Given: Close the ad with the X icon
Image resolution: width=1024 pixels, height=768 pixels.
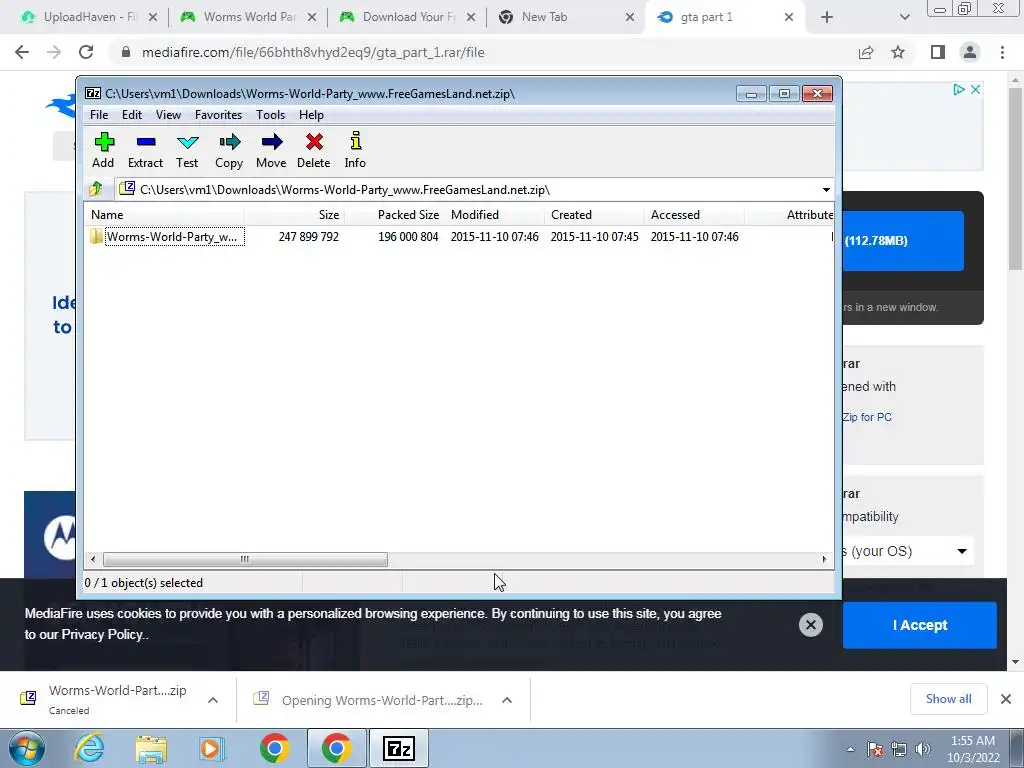Looking at the screenshot, I should click(x=975, y=89).
